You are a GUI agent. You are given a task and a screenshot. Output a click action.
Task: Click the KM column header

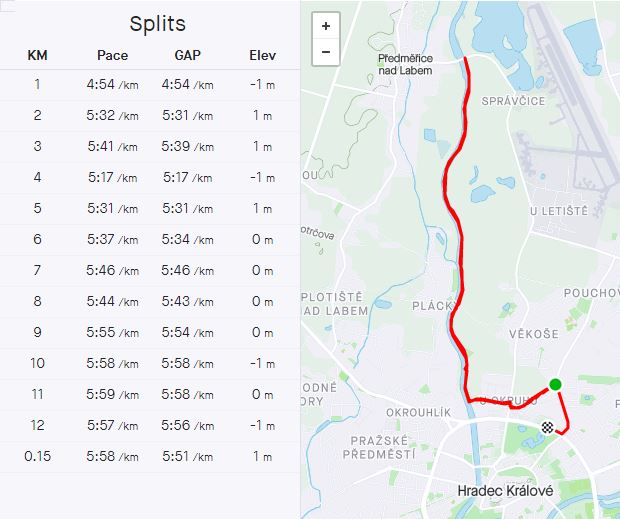click(38, 55)
